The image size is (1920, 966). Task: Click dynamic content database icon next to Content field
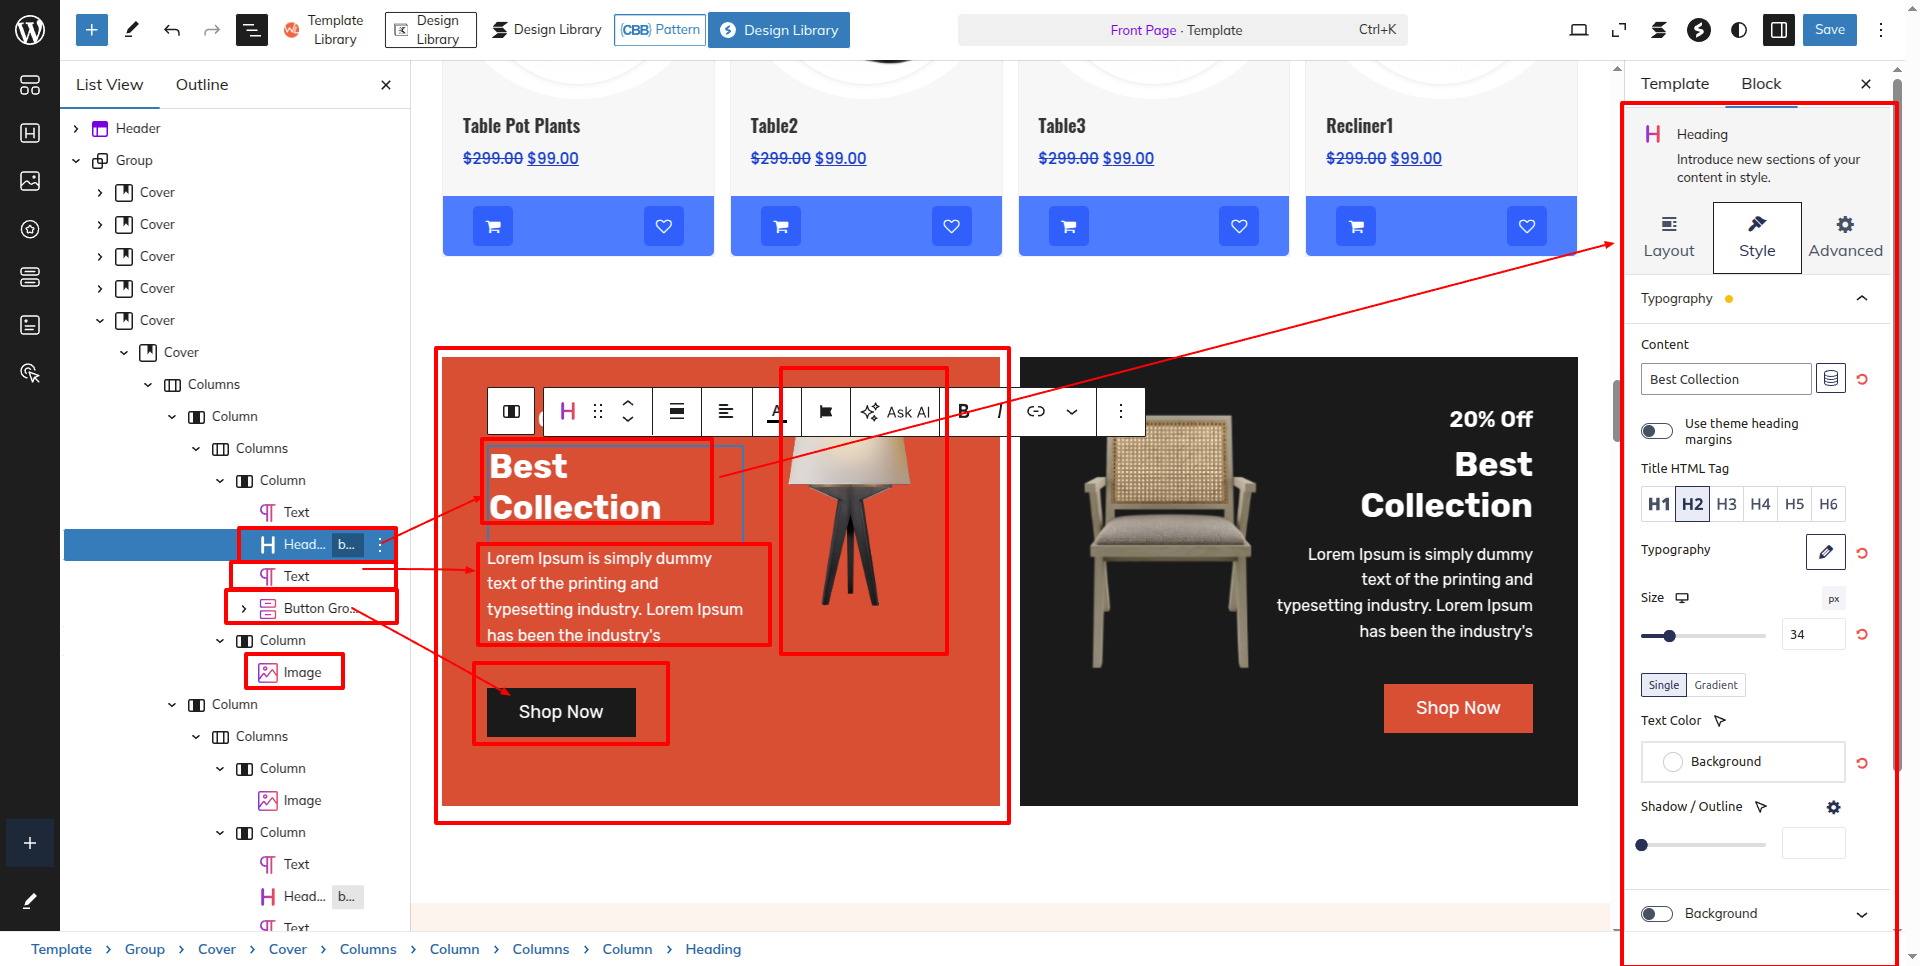(x=1831, y=379)
